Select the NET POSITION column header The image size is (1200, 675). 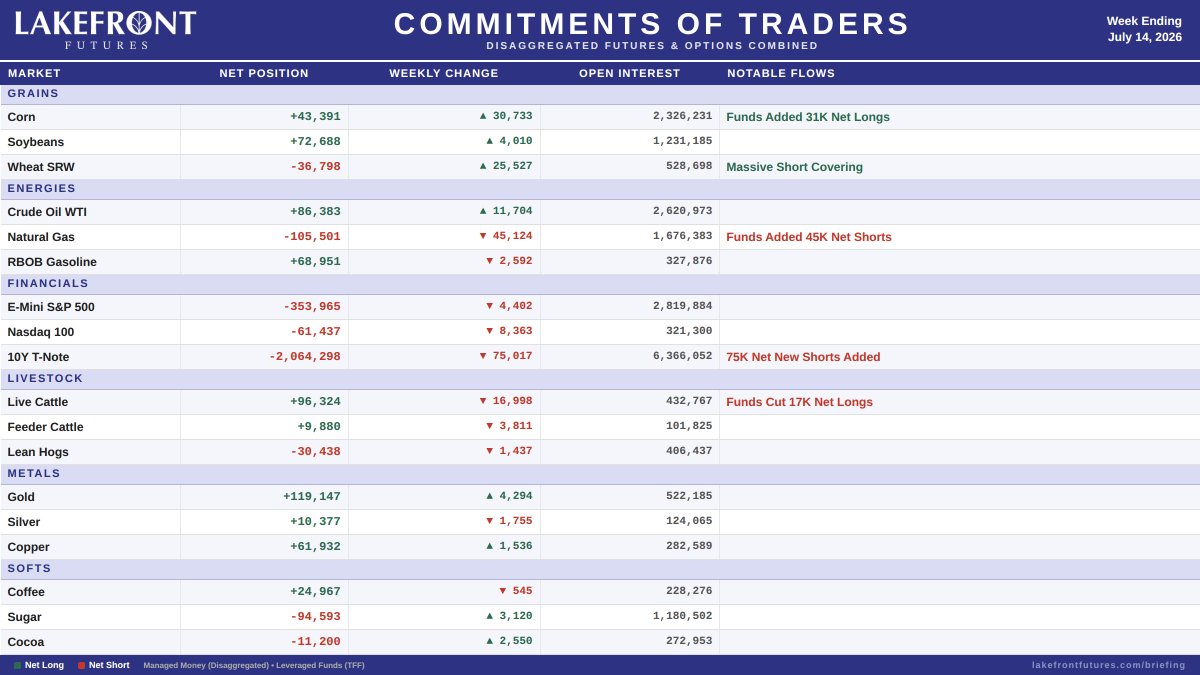click(264, 73)
